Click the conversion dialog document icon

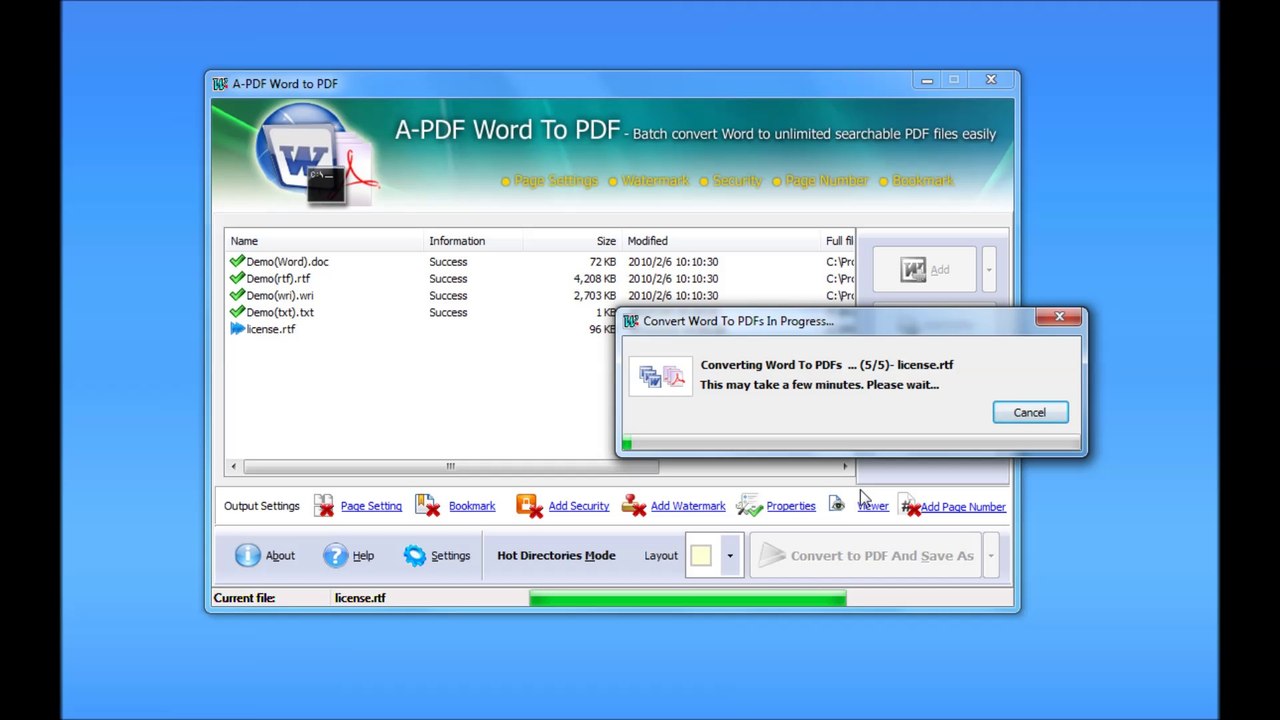coord(661,376)
